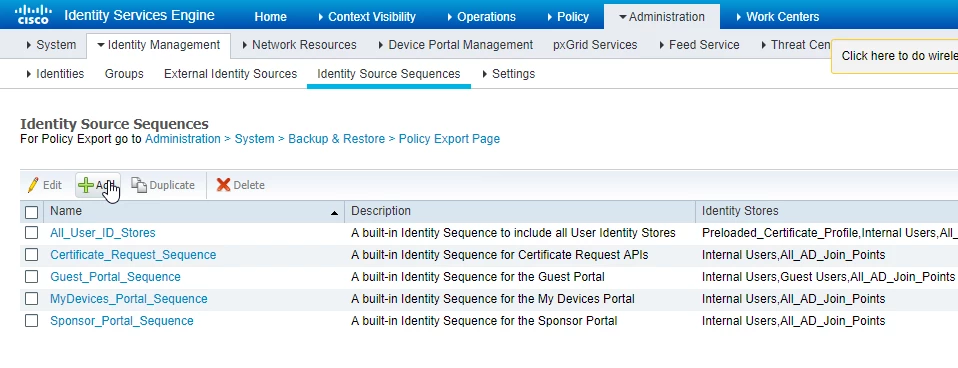Click description 'A built-in Identity Sequence for the Sponsor Portal'
The height and width of the screenshot is (368, 958).
(x=484, y=320)
